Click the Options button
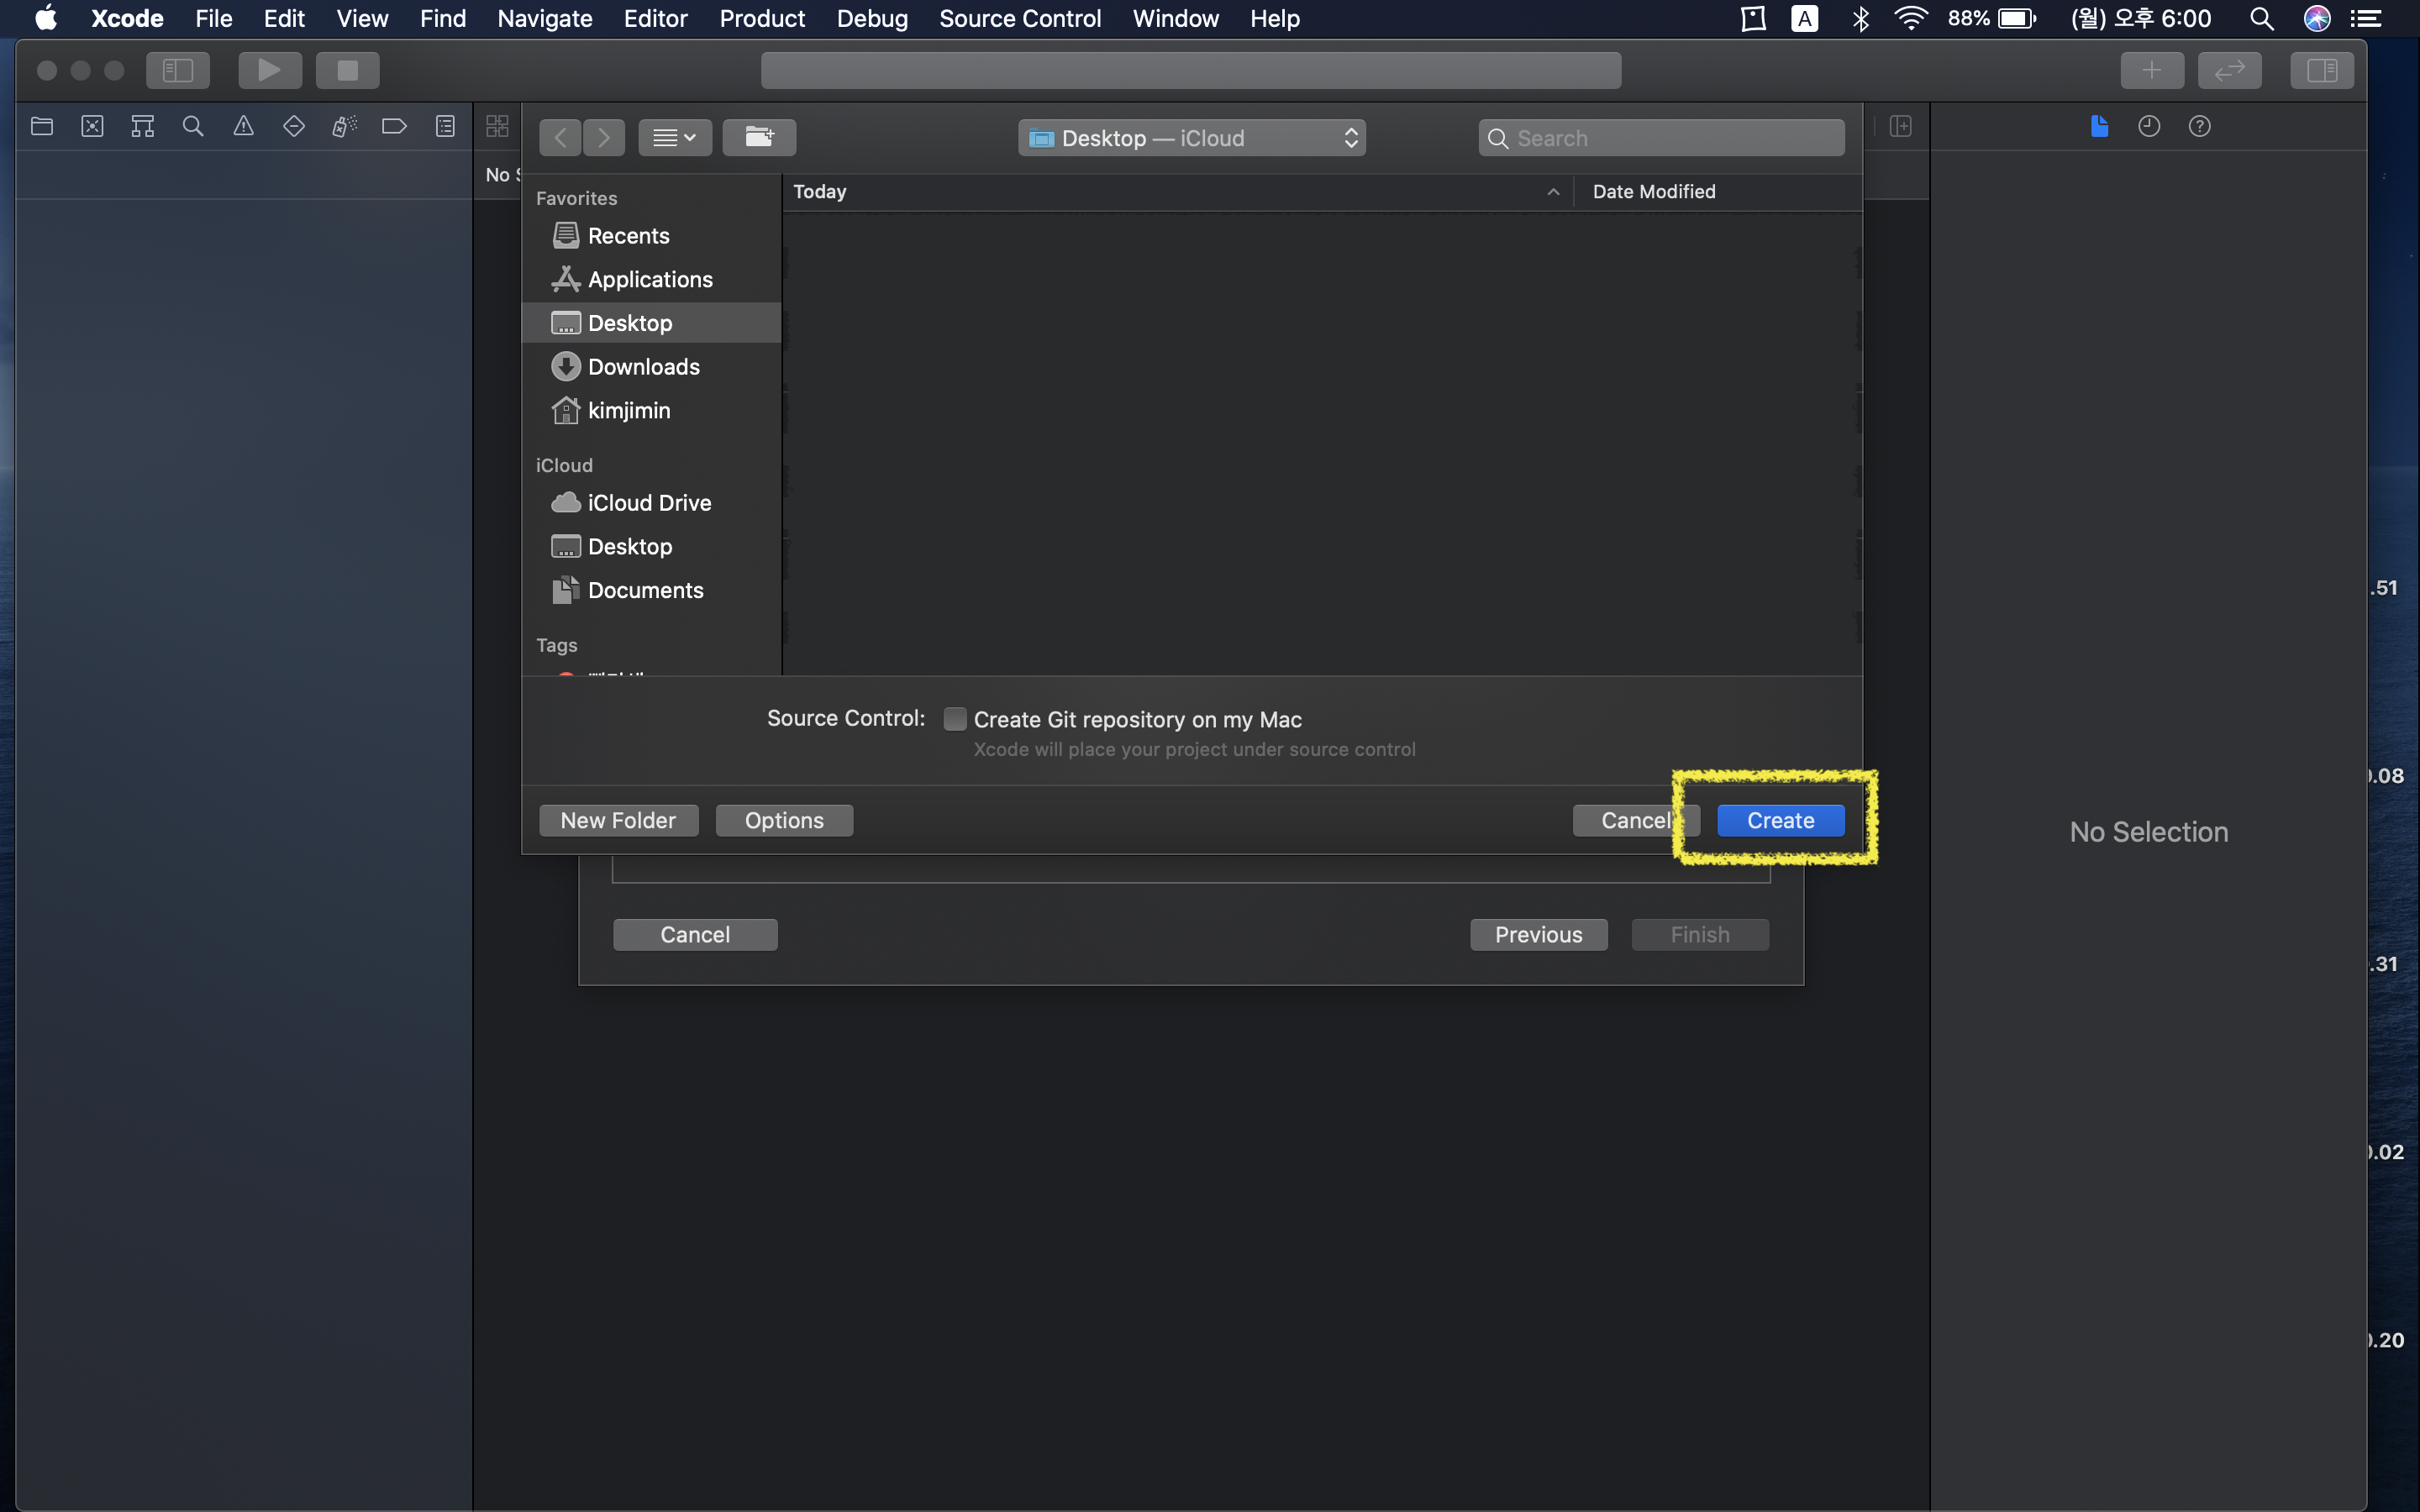 [x=784, y=820]
